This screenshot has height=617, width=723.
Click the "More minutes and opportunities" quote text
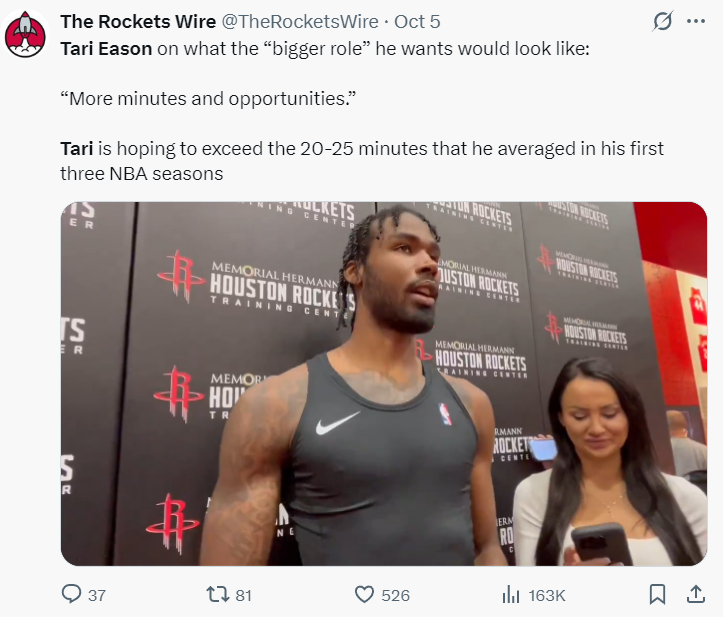pos(208,99)
